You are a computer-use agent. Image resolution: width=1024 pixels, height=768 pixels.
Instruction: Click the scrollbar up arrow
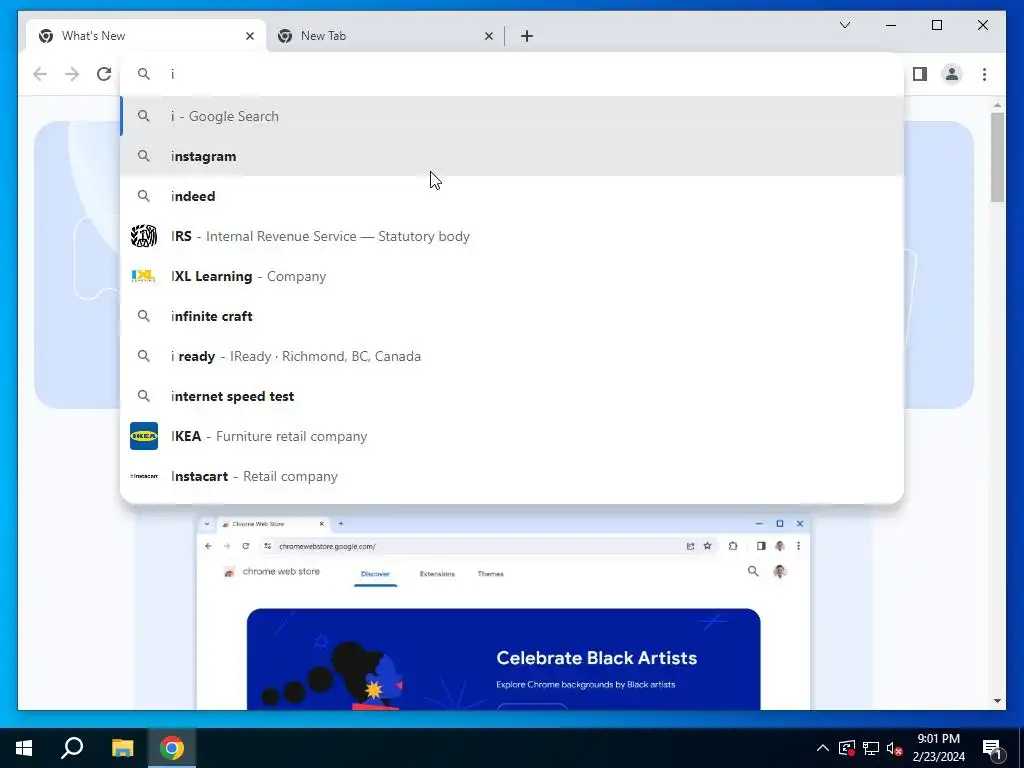(x=997, y=104)
